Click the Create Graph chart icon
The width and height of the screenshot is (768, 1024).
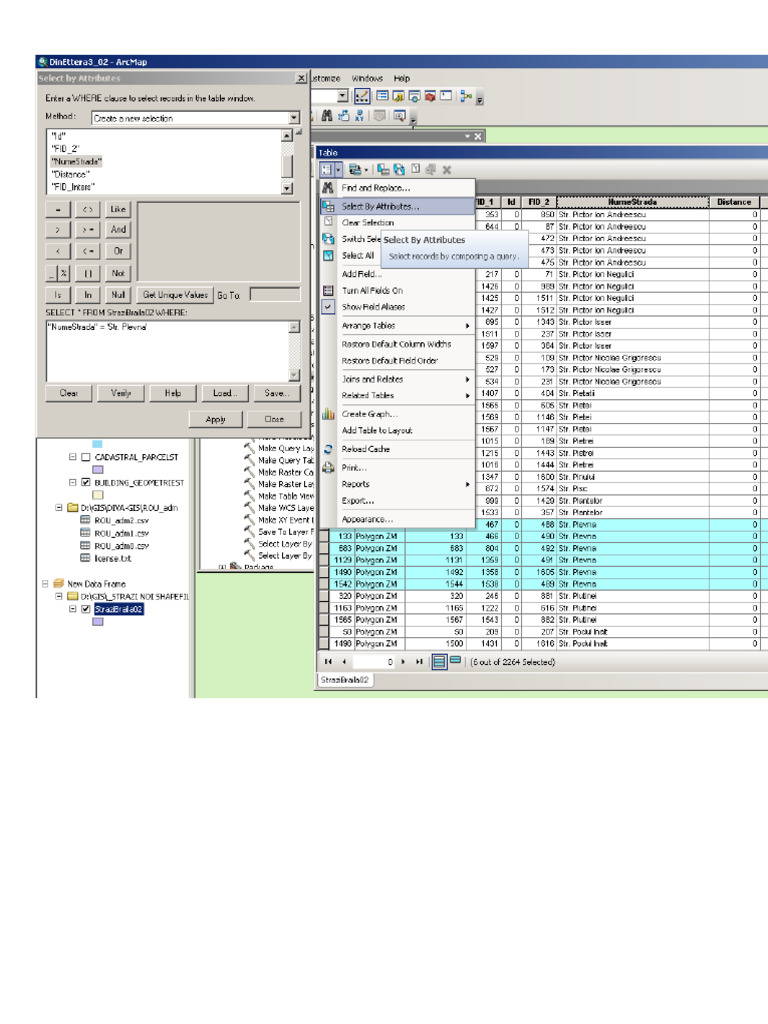(327, 413)
